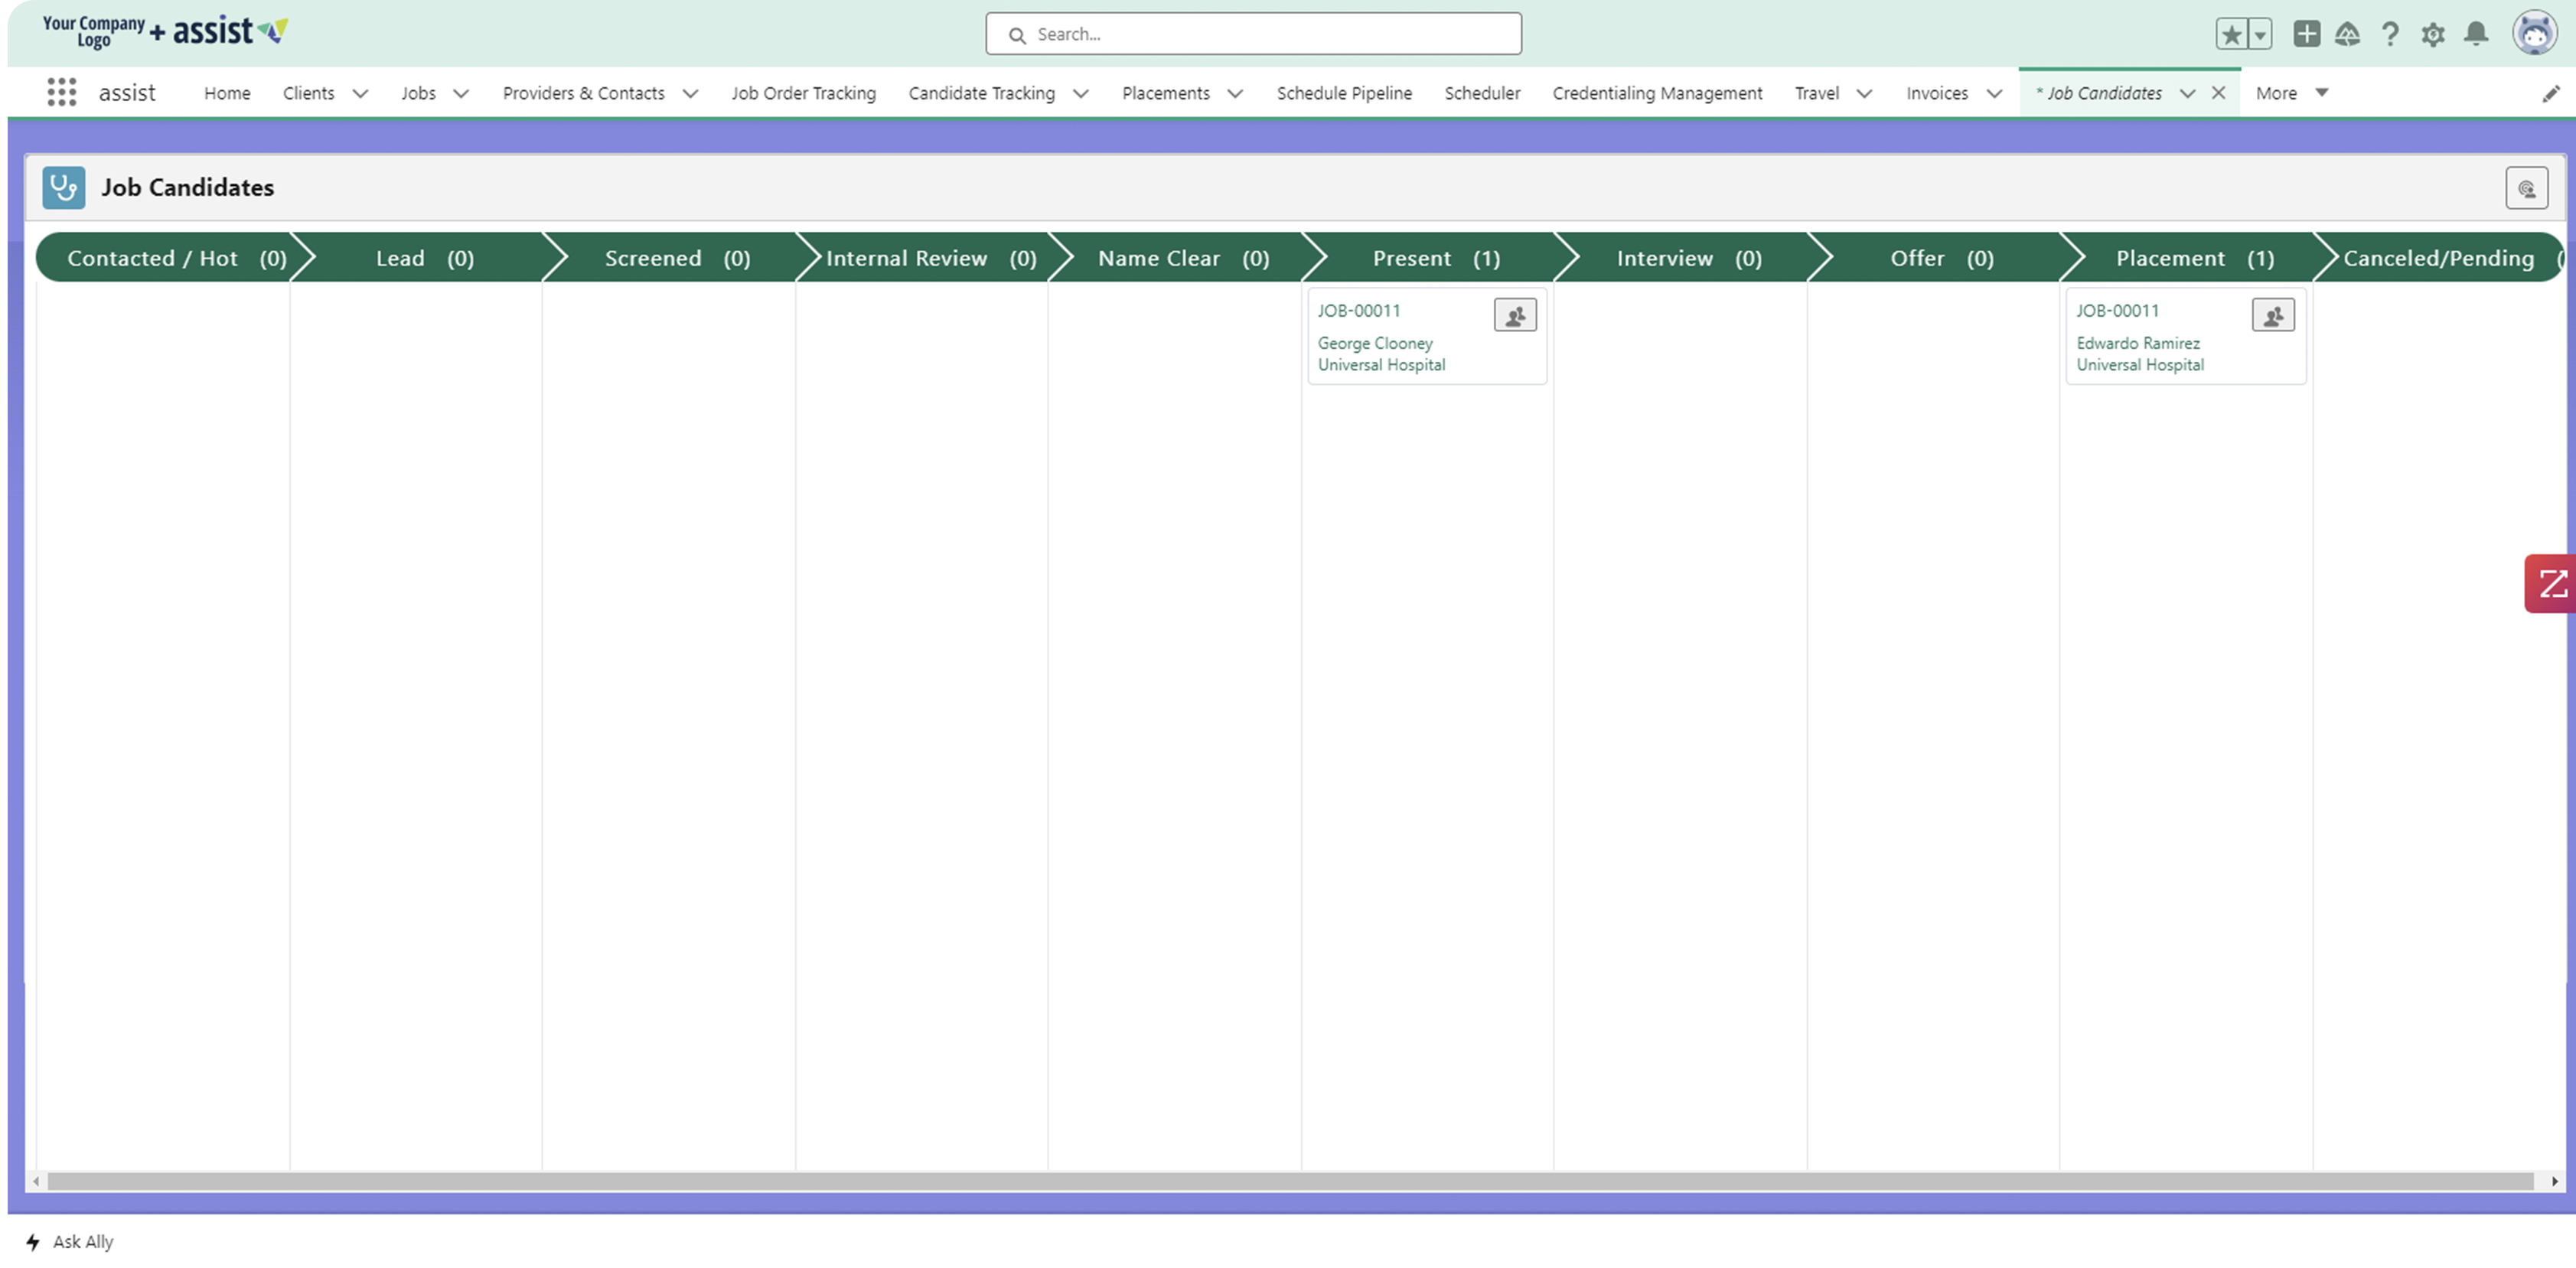
Task: Open the Edwardo Ramirez candidate link
Action: pos(2138,343)
